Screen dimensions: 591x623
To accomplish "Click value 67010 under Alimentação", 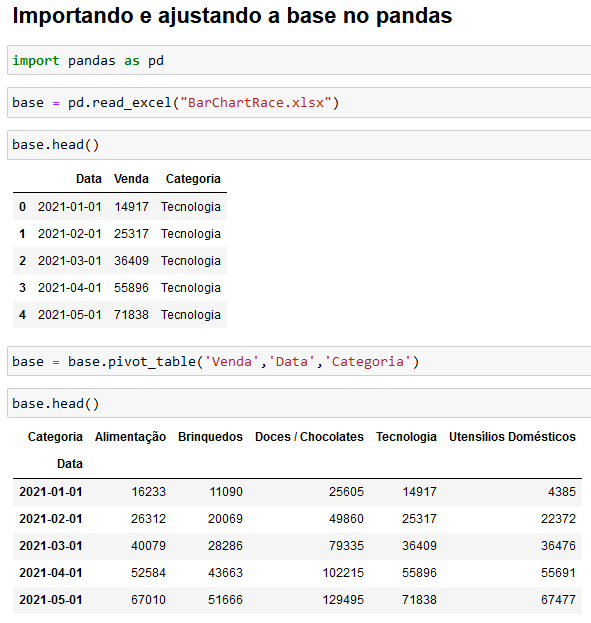I will [x=149, y=600].
